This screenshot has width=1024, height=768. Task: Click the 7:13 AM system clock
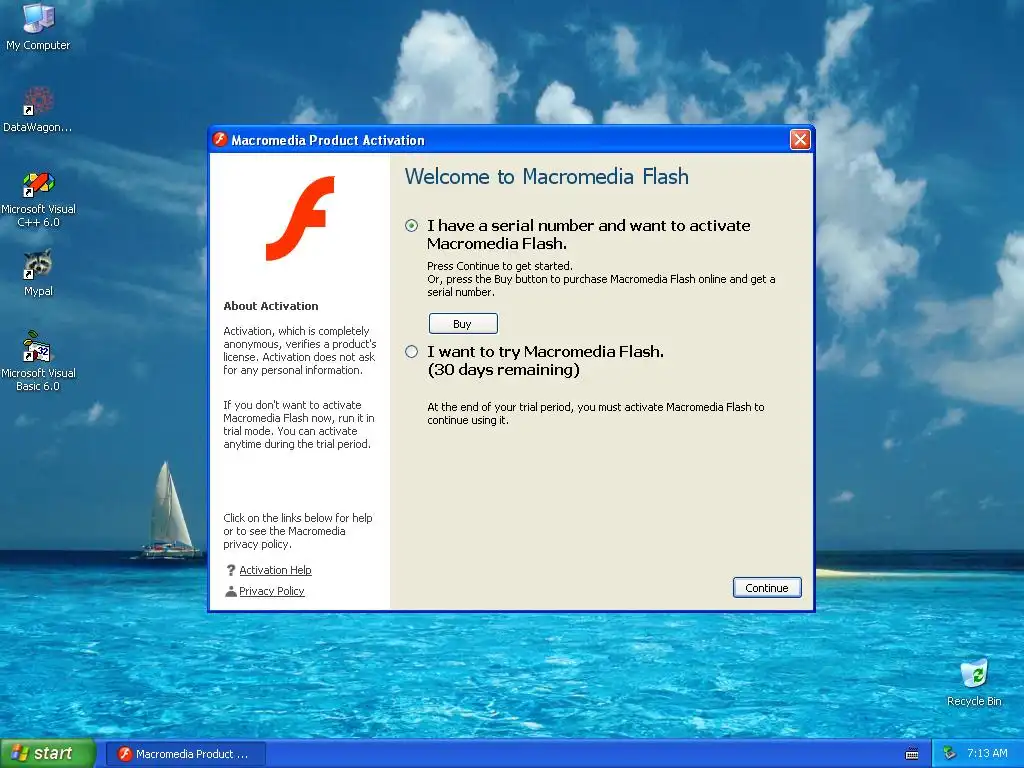click(x=987, y=753)
